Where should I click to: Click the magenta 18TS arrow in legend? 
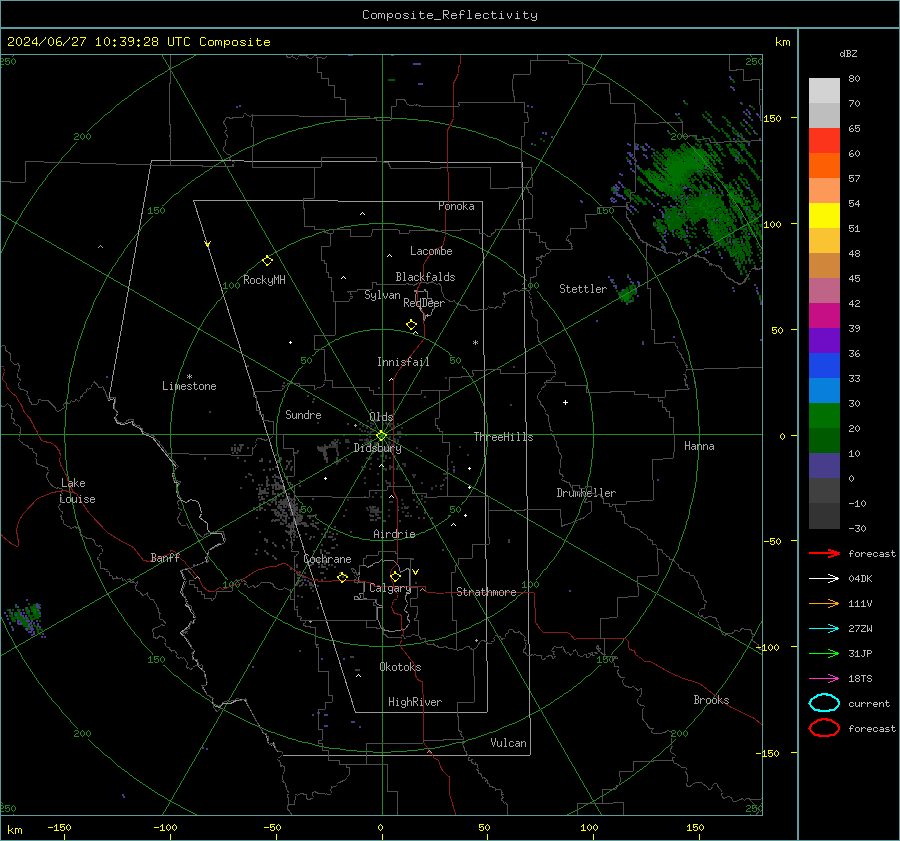(x=824, y=679)
